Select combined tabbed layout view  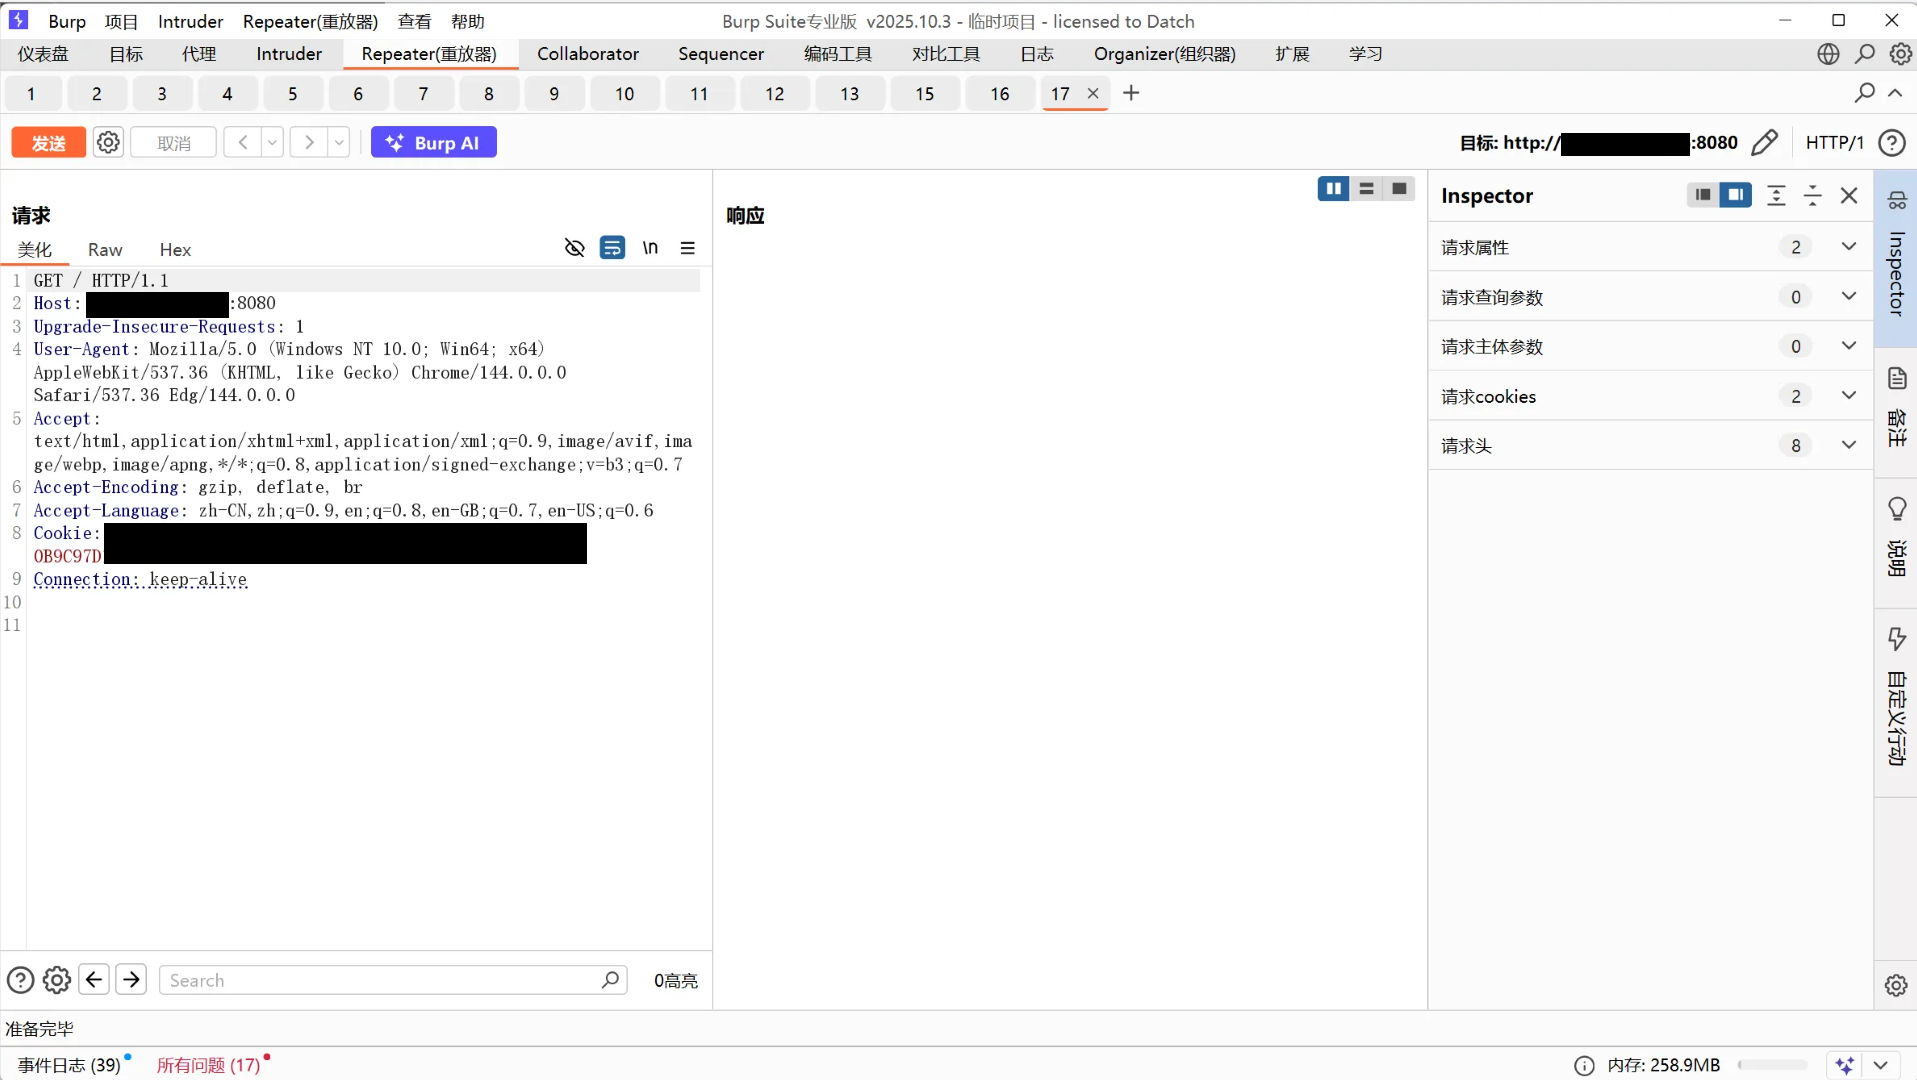click(1399, 188)
